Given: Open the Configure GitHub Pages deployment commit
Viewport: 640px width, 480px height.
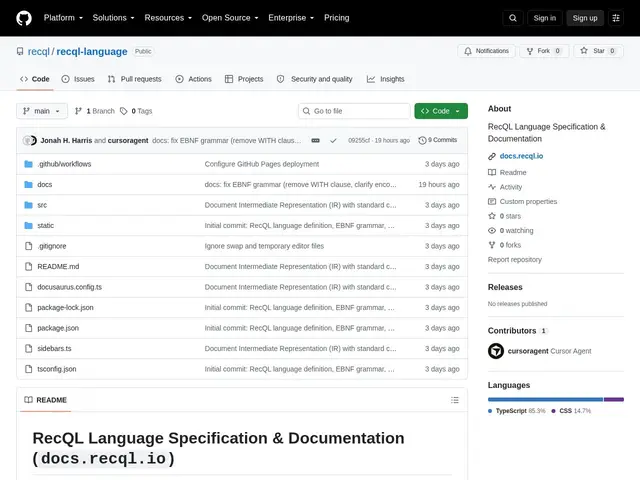Looking at the screenshot, I should (262, 164).
